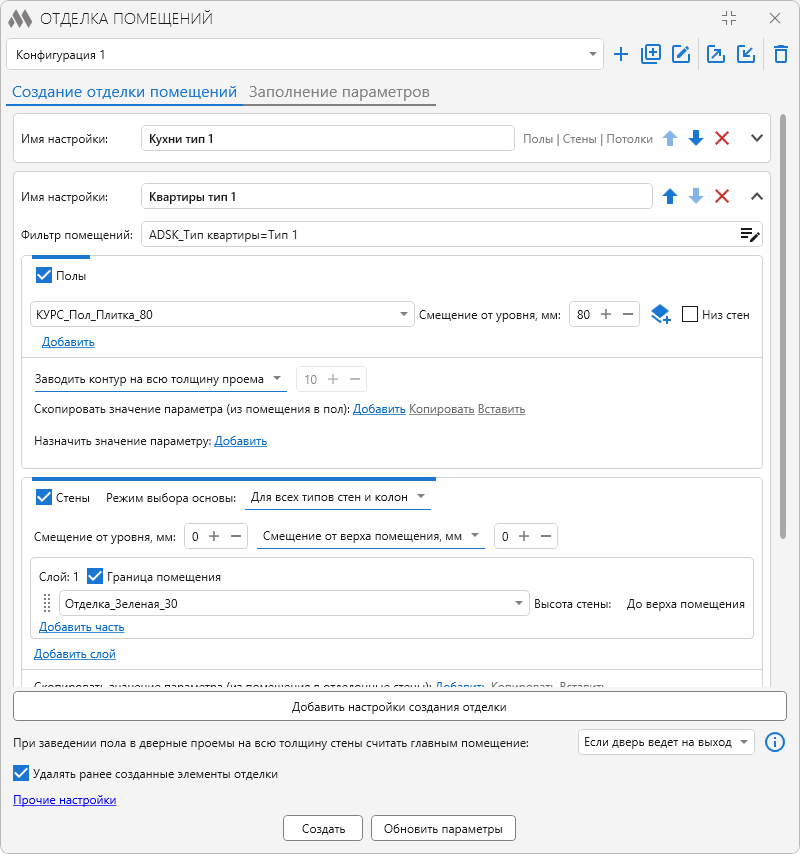
Task: Click the 'Создать' button
Action: tap(323, 828)
